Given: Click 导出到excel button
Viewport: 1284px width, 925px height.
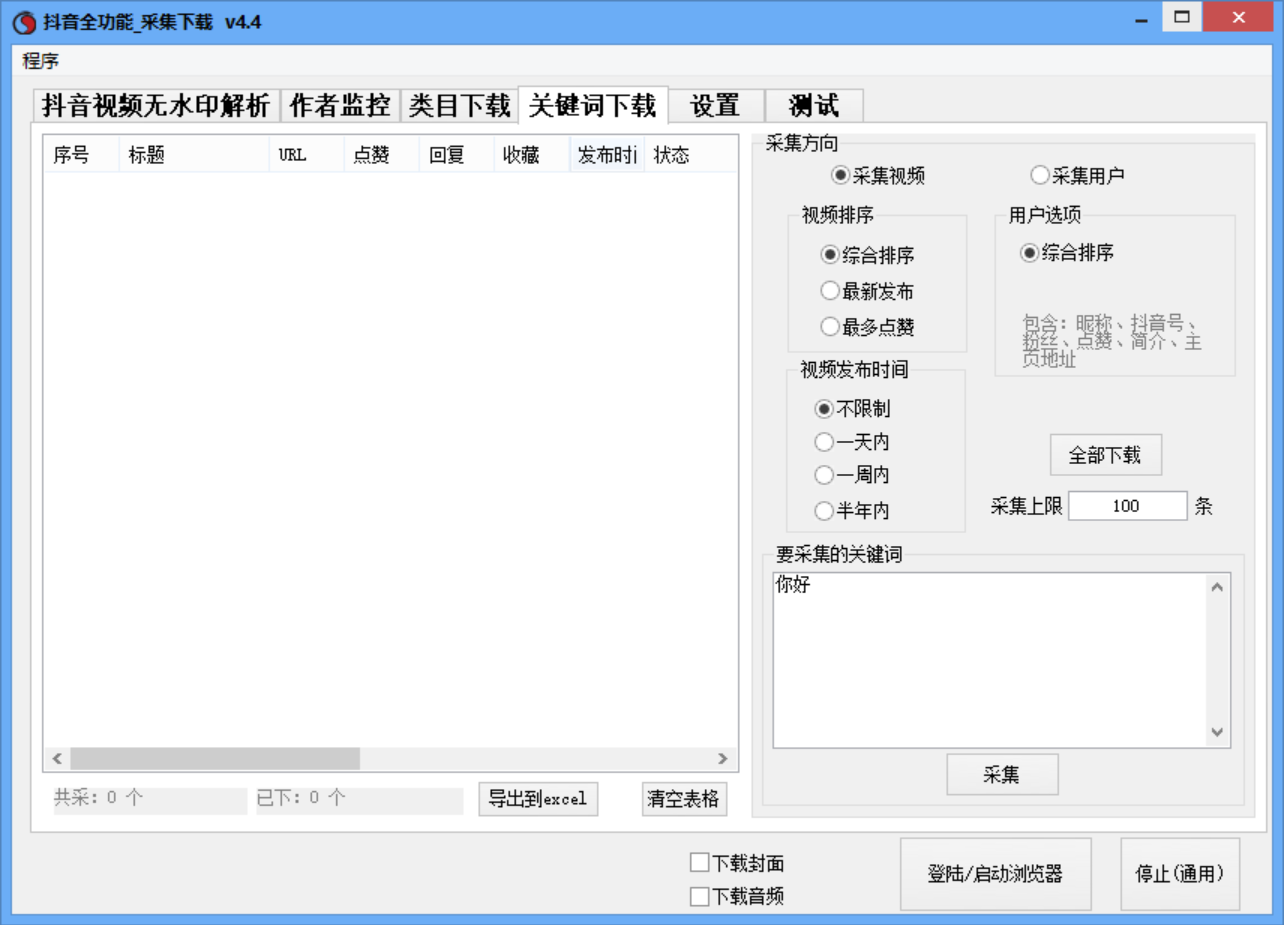Looking at the screenshot, I should pyautogui.click(x=538, y=799).
